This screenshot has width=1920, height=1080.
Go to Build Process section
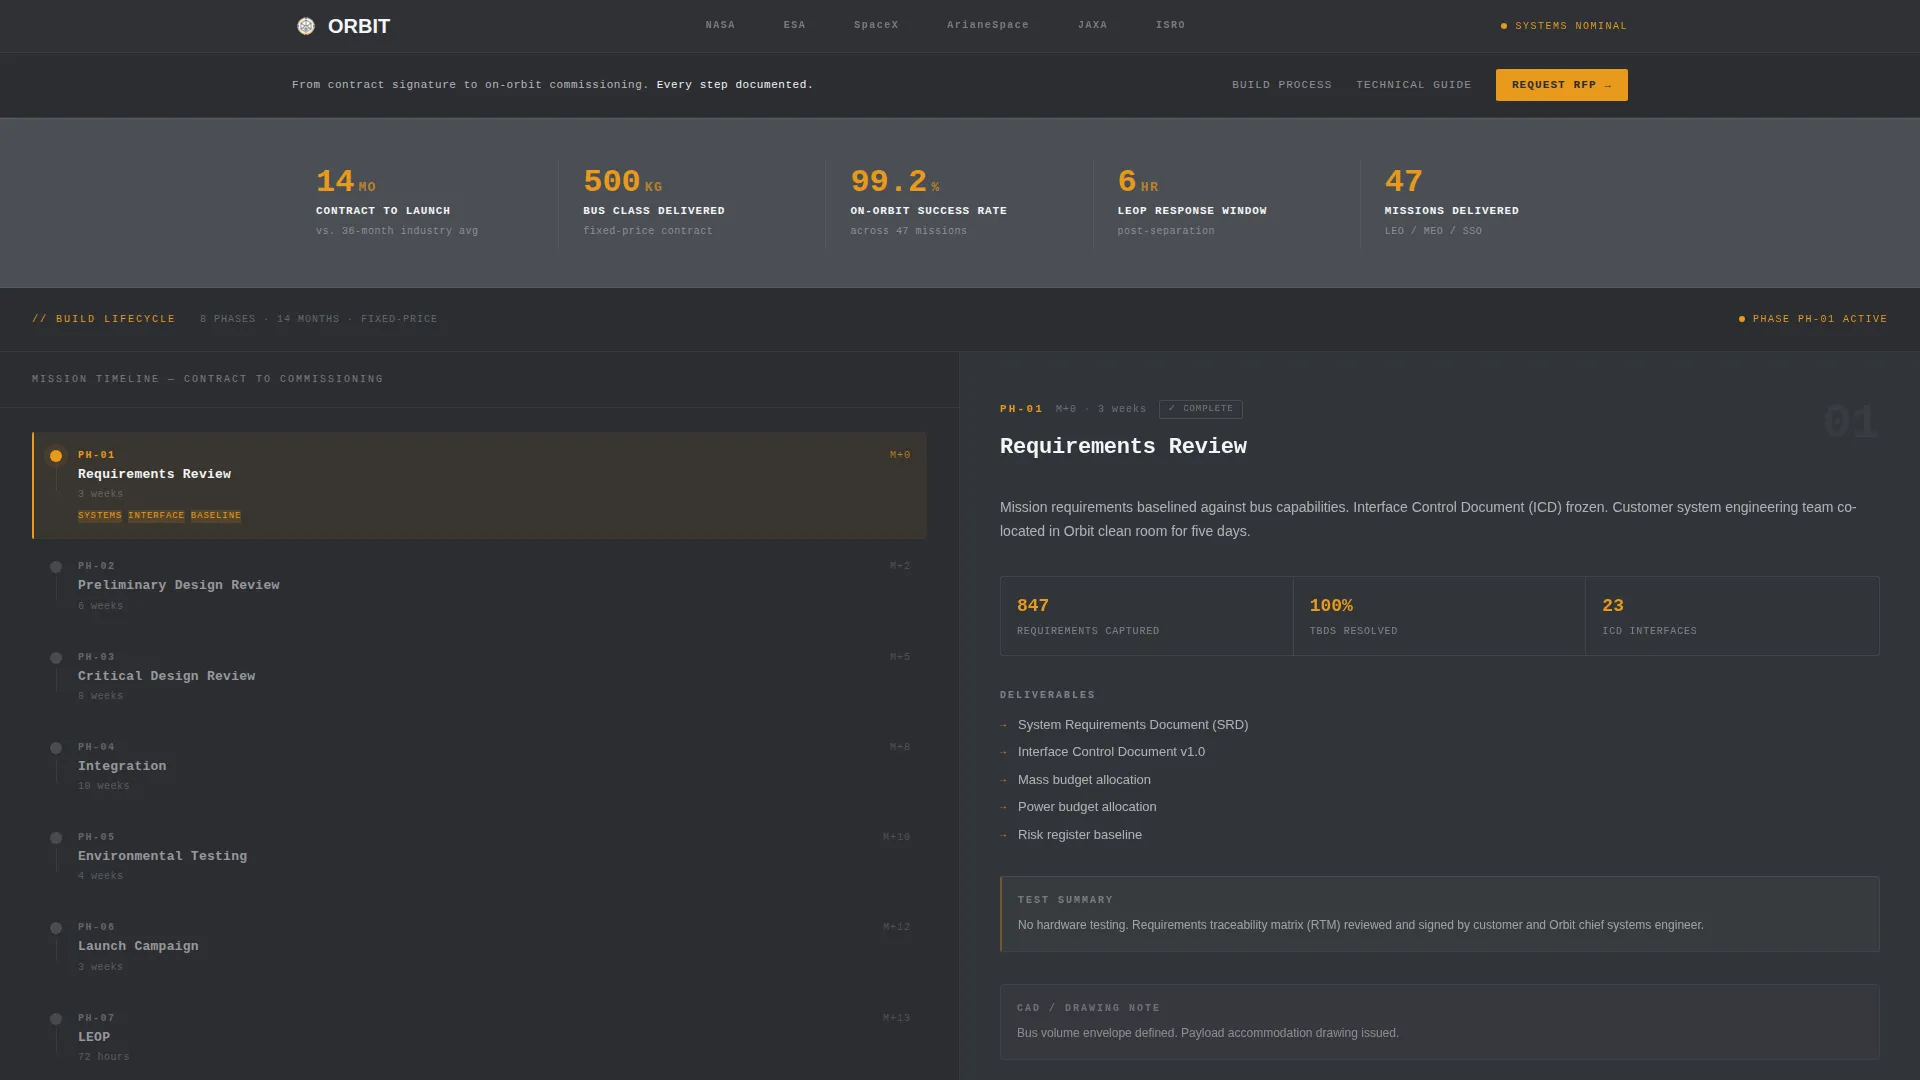[1282, 85]
